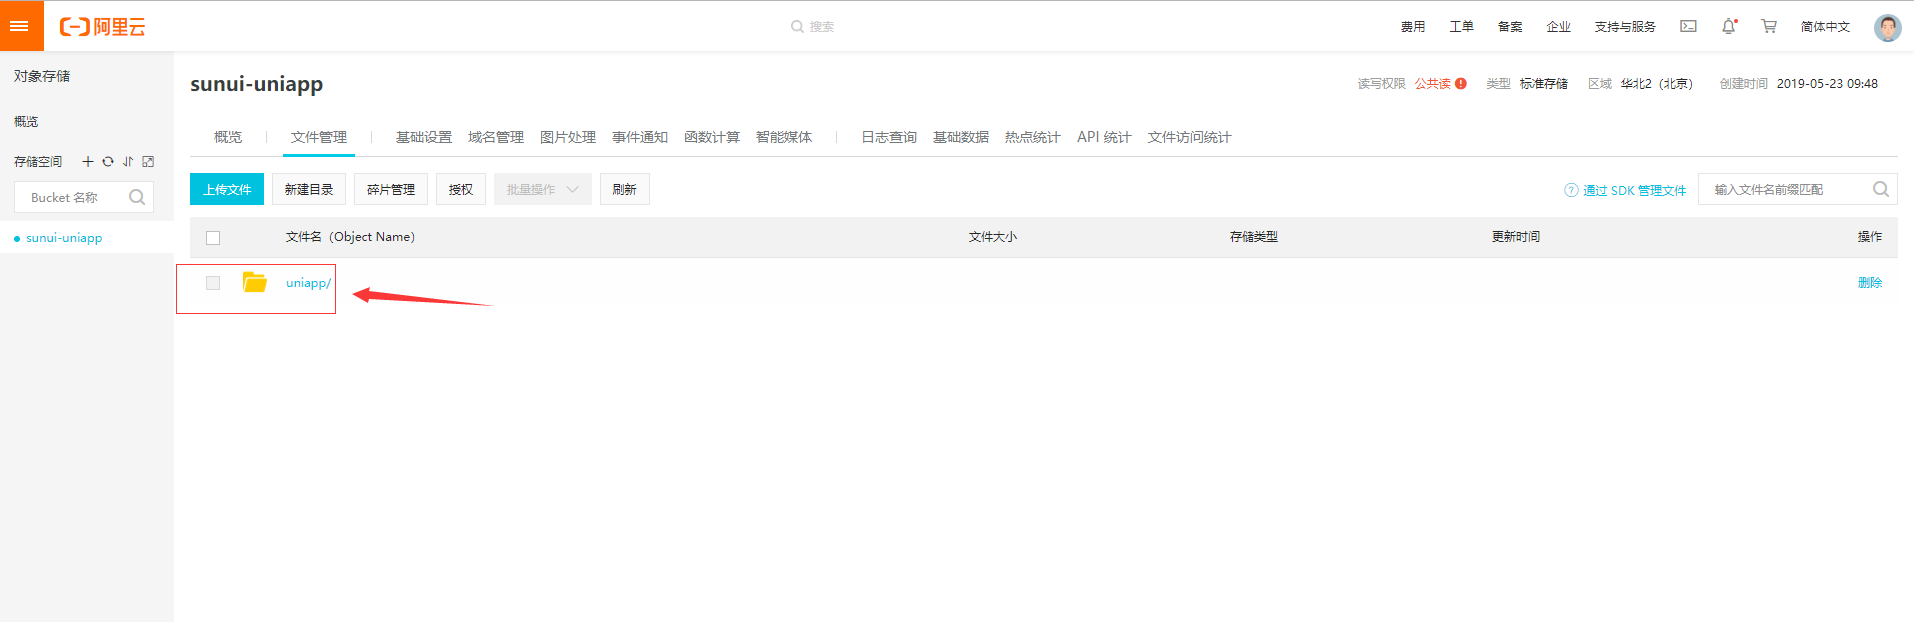Viewport: 1914px width, 622px height.
Task: Click the 更新时间 column header
Action: click(1516, 237)
